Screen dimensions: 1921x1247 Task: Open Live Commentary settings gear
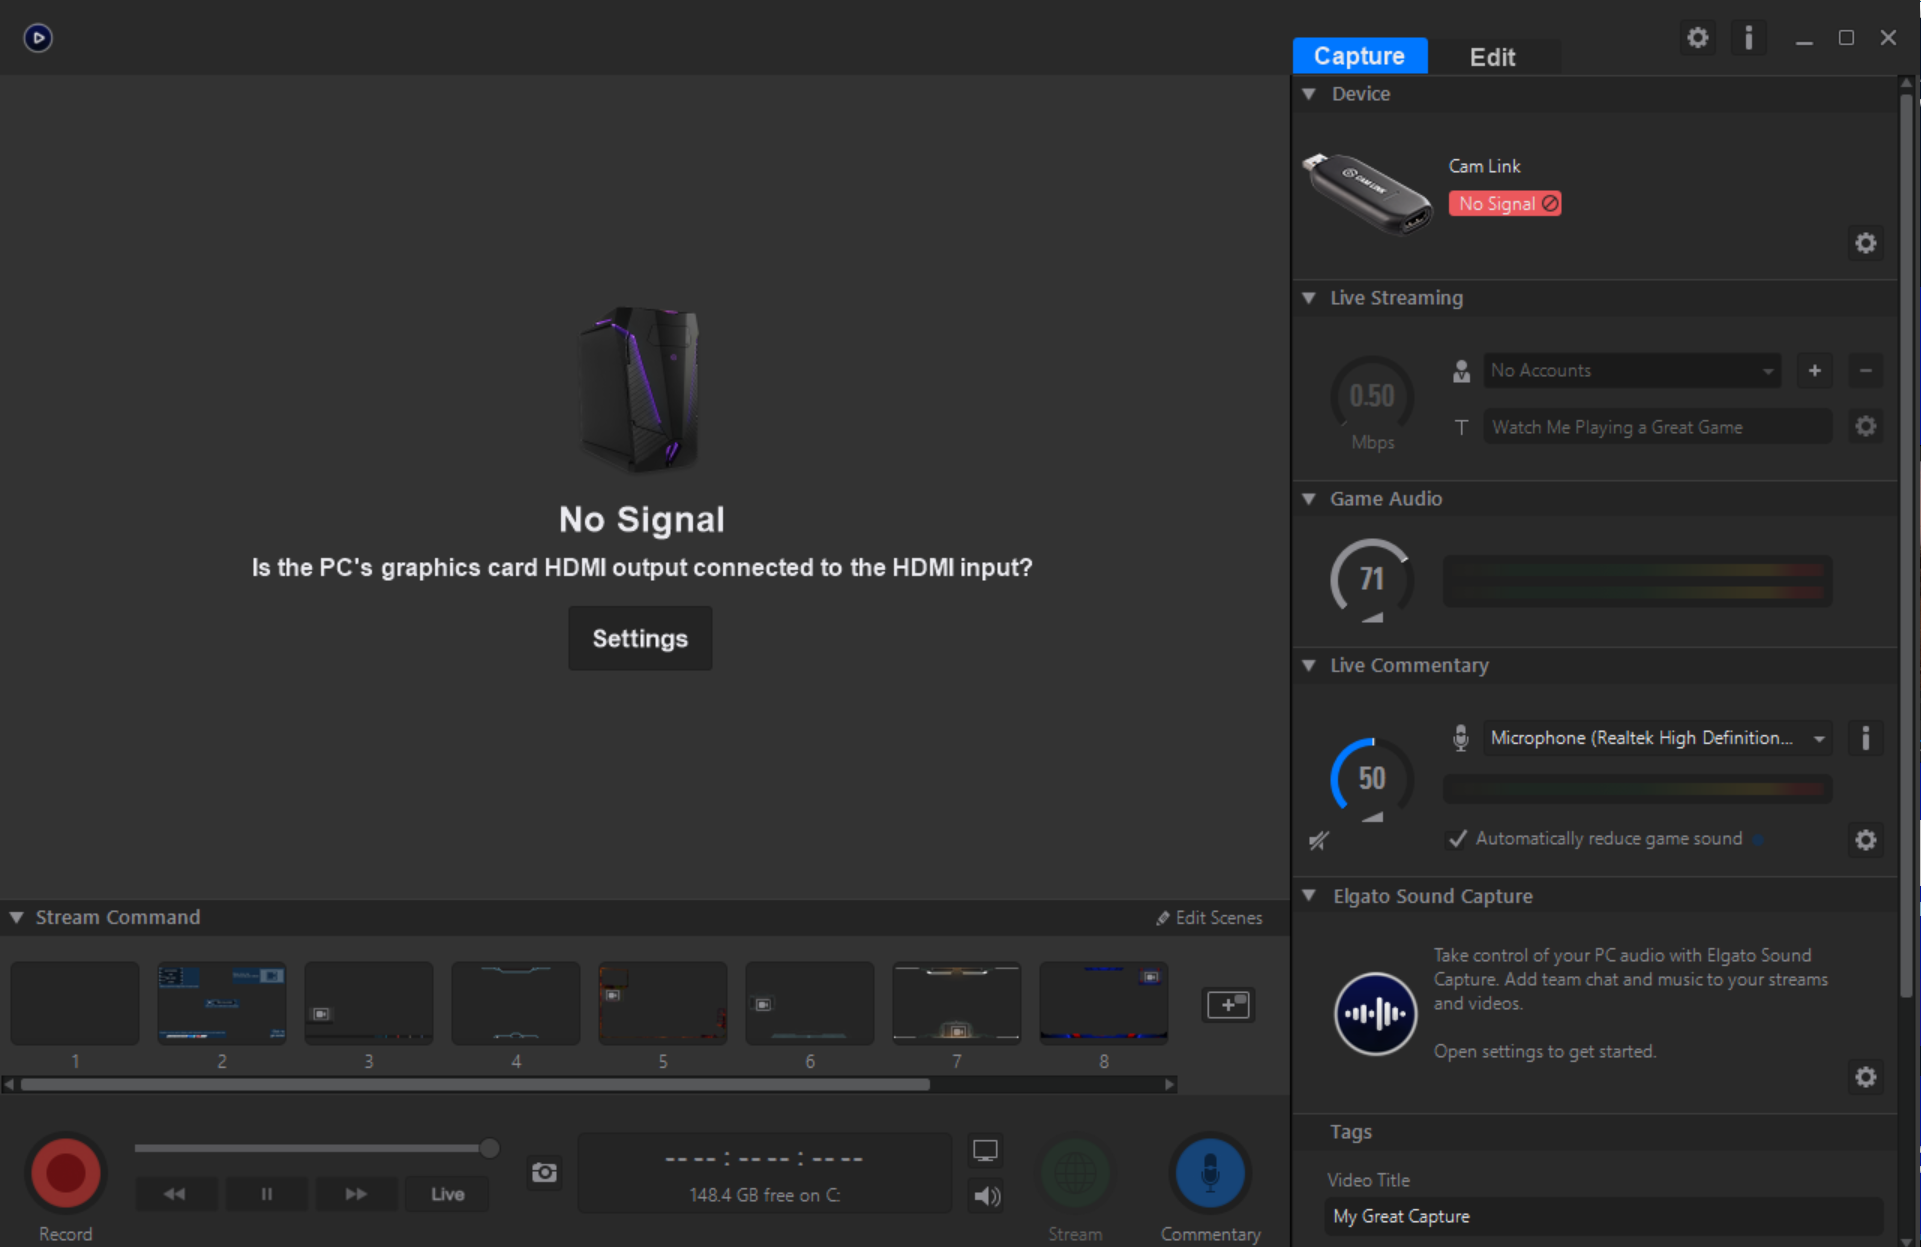pos(1865,840)
